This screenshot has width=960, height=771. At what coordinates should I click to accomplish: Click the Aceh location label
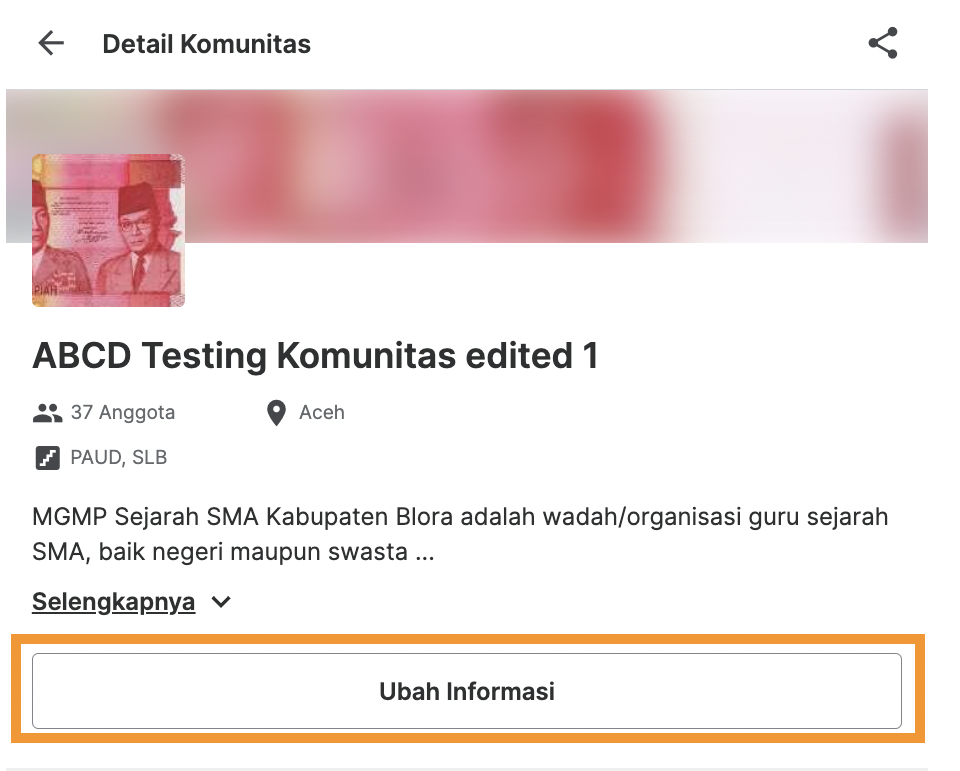[322, 412]
